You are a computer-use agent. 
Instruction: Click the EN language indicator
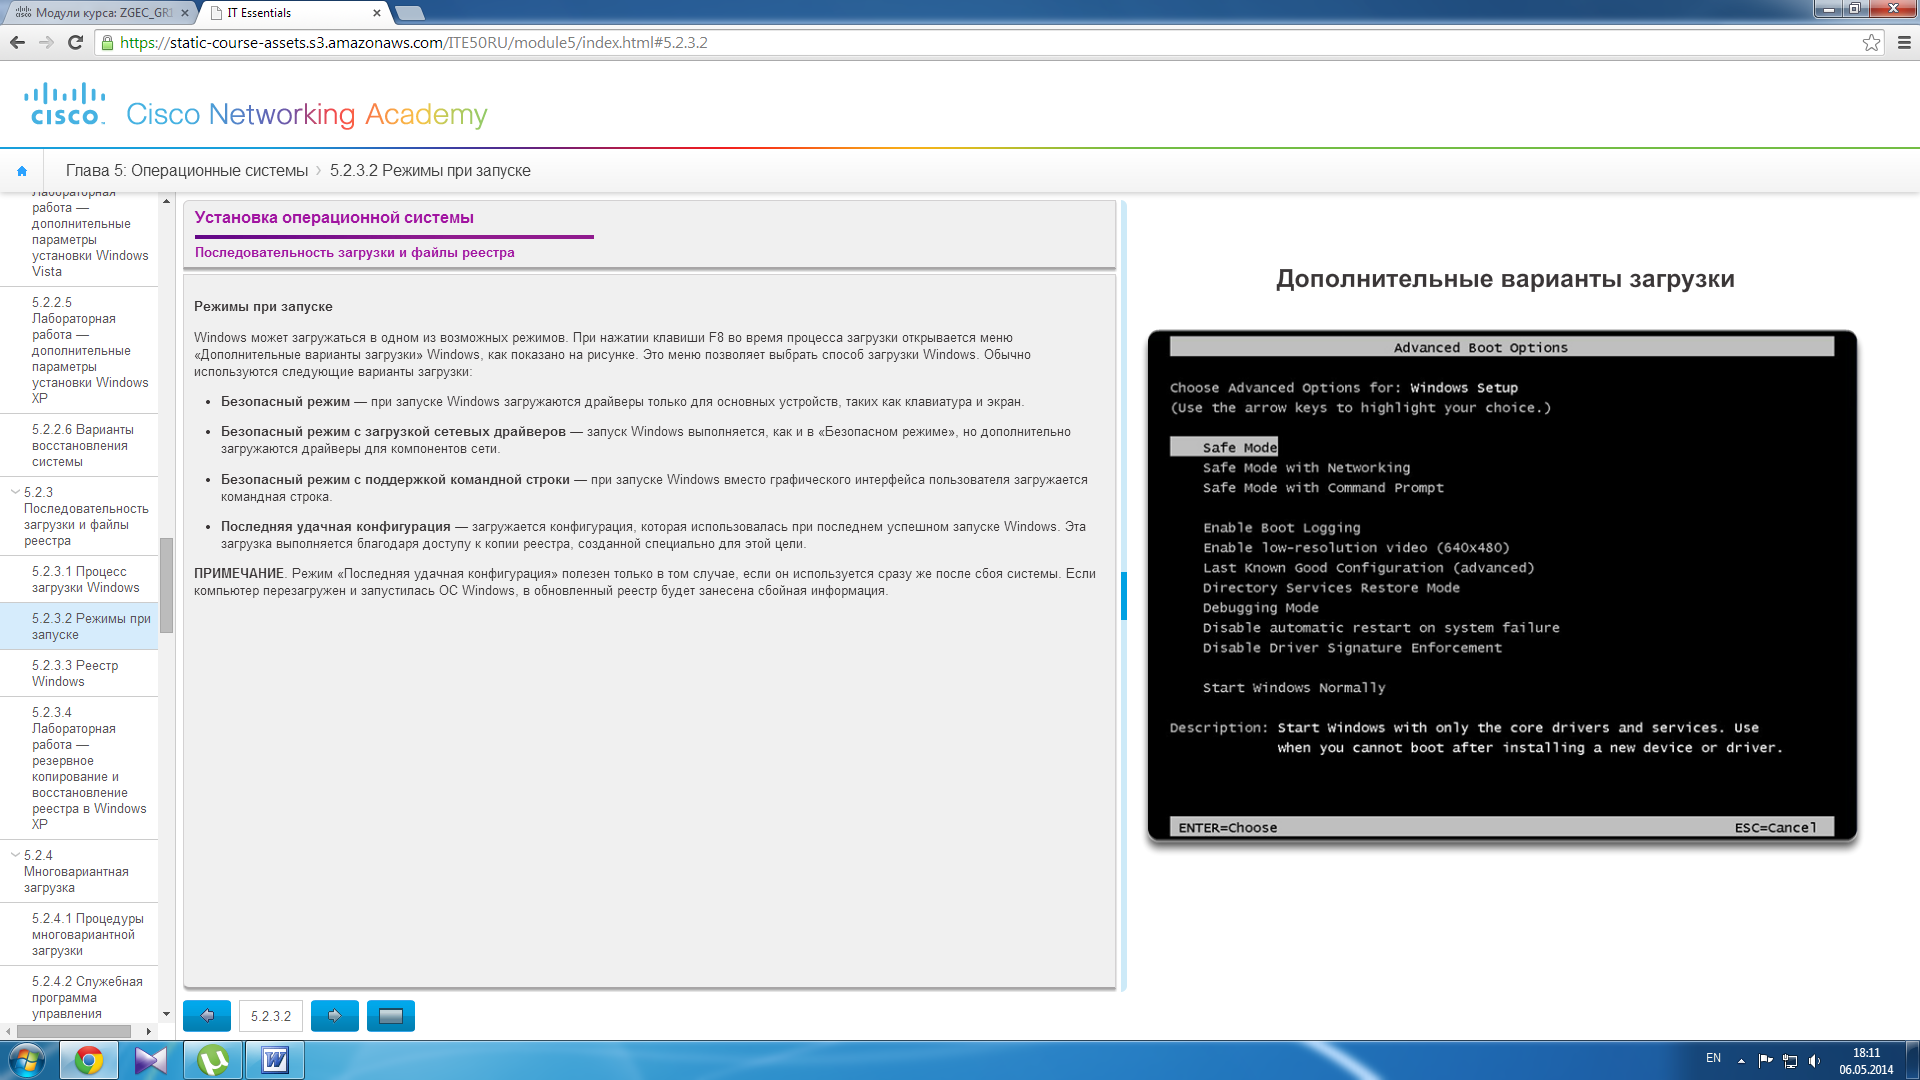pyautogui.click(x=1713, y=1058)
